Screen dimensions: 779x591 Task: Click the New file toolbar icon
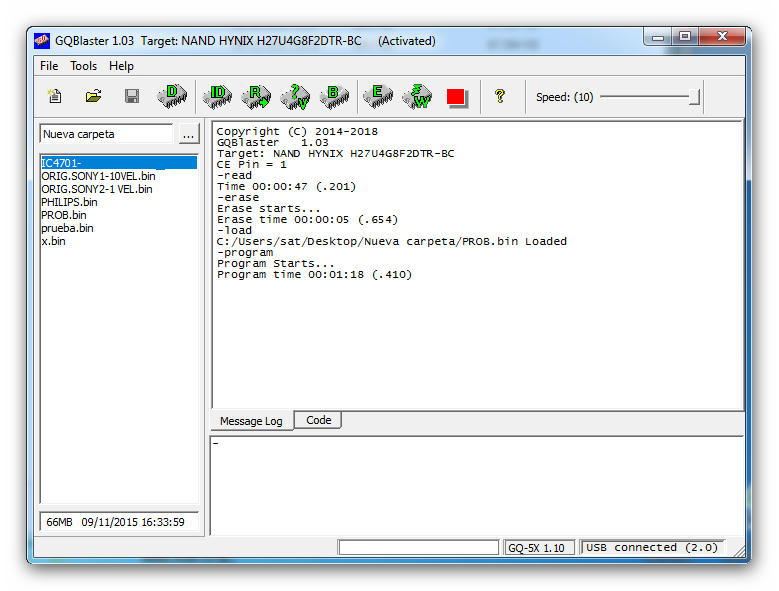[x=55, y=96]
